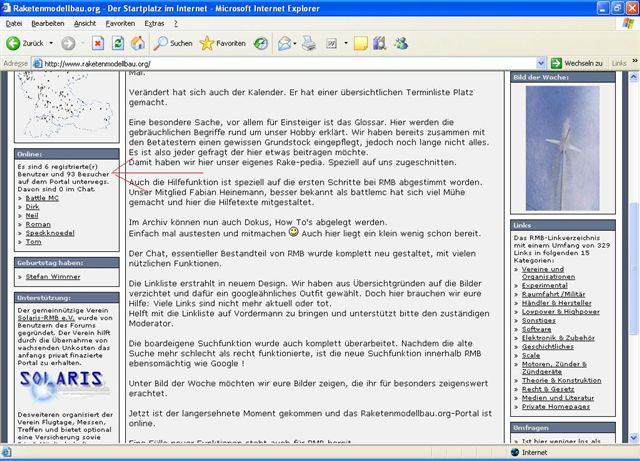Click the Mail envelope toolbar icon
This screenshot has width=640, height=461.
tap(284, 44)
